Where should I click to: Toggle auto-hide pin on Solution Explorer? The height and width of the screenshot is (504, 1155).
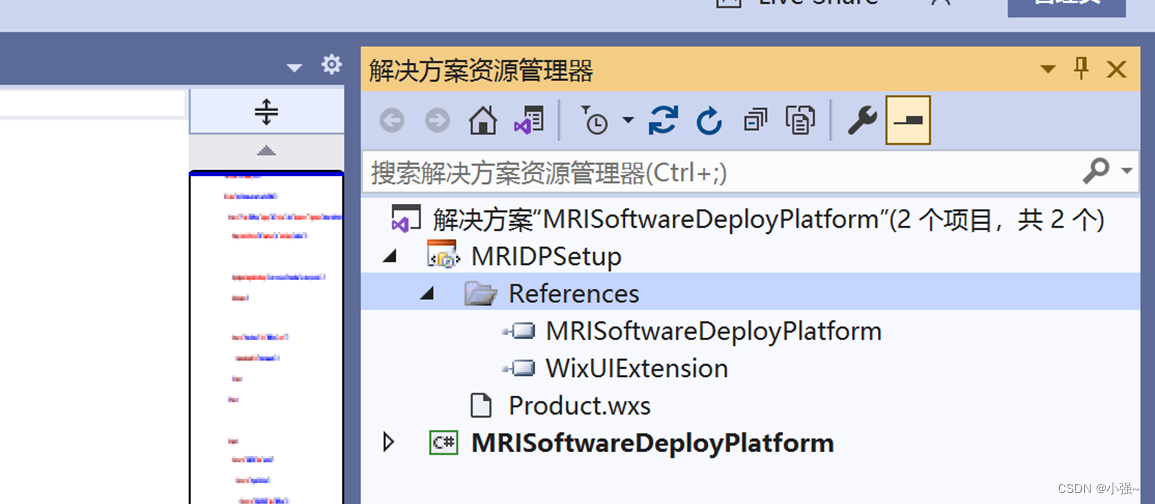pyautogui.click(x=1081, y=69)
